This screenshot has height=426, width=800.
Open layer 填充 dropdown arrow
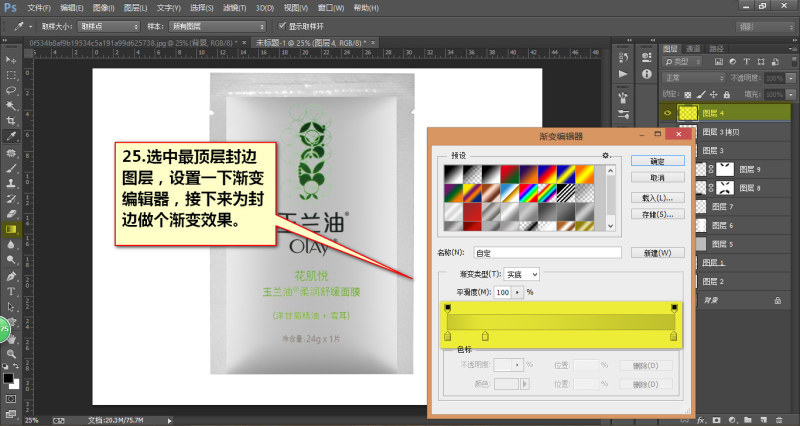pyautogui.click(x=791, y=95)
